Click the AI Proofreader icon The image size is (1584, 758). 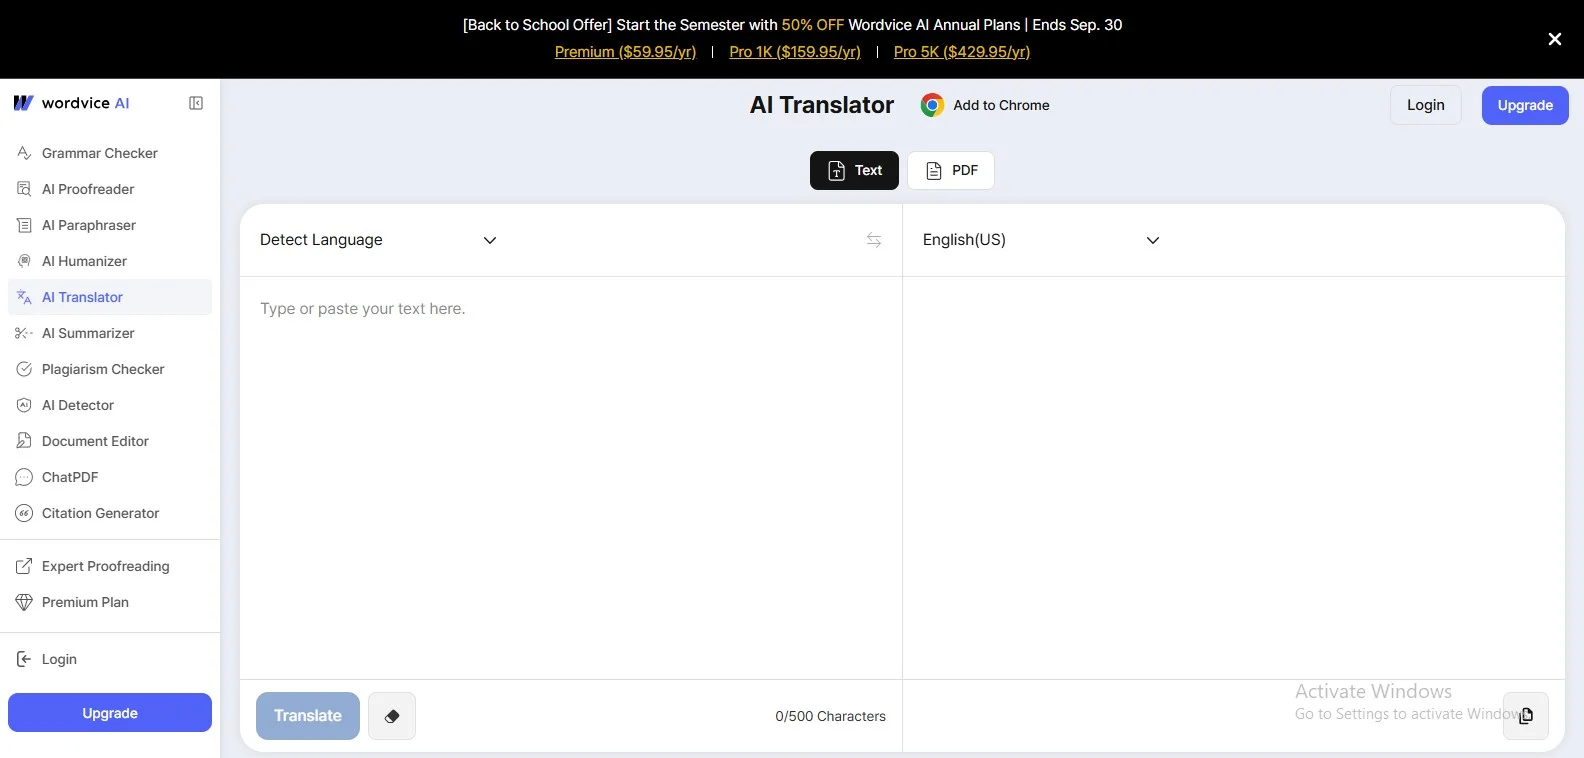(24, 189)
